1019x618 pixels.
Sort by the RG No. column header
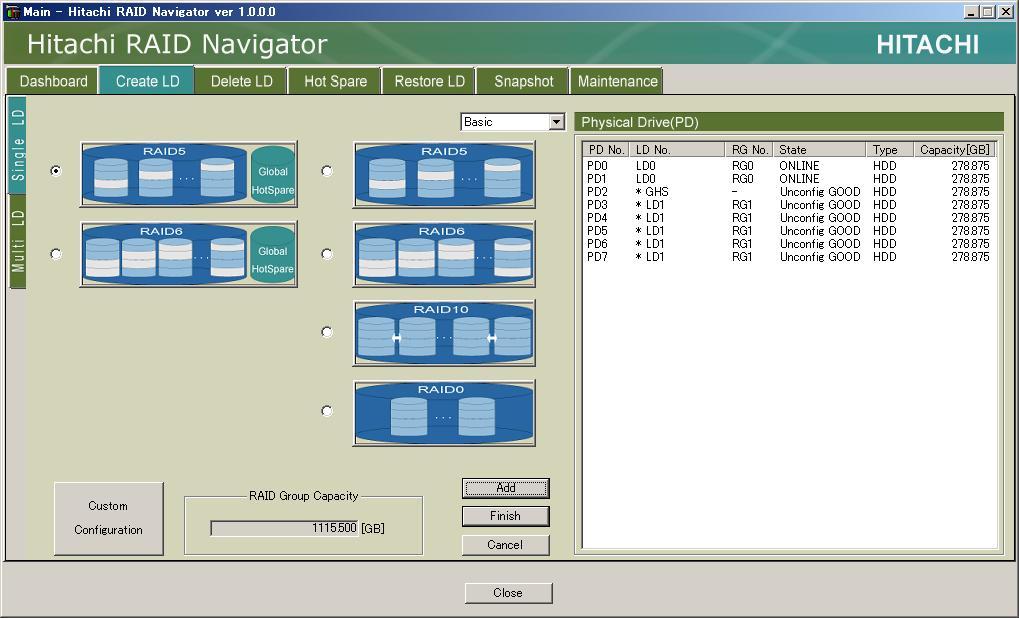[750, 149]
